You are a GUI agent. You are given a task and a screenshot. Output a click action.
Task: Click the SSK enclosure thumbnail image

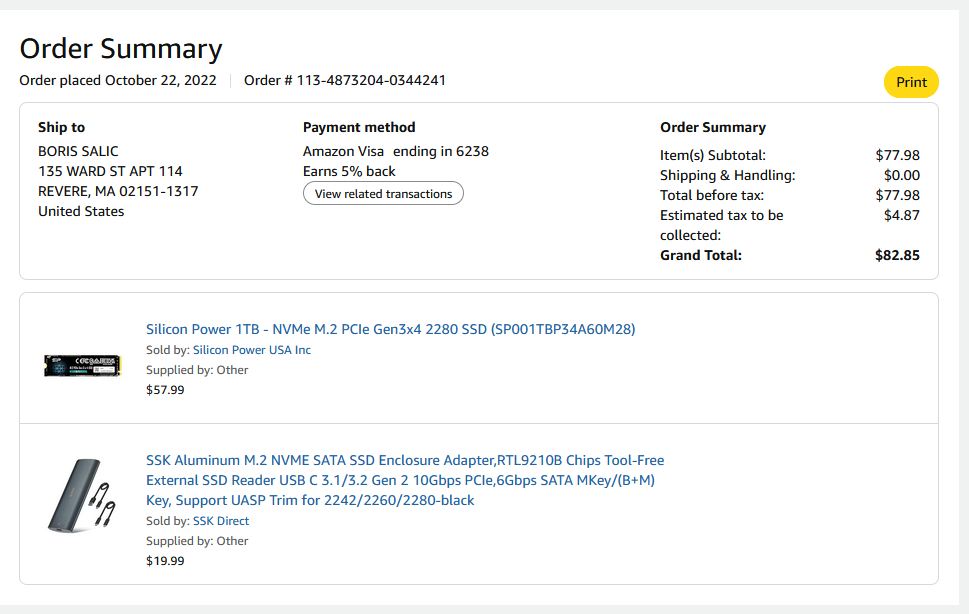pyautogui.click(x=82, y=494)
